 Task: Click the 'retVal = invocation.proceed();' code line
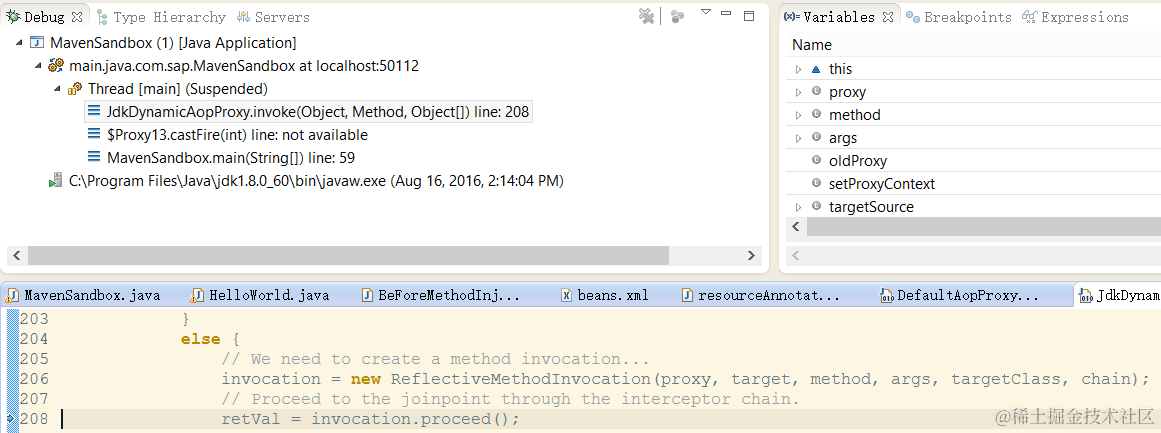(x=371, y=419)
